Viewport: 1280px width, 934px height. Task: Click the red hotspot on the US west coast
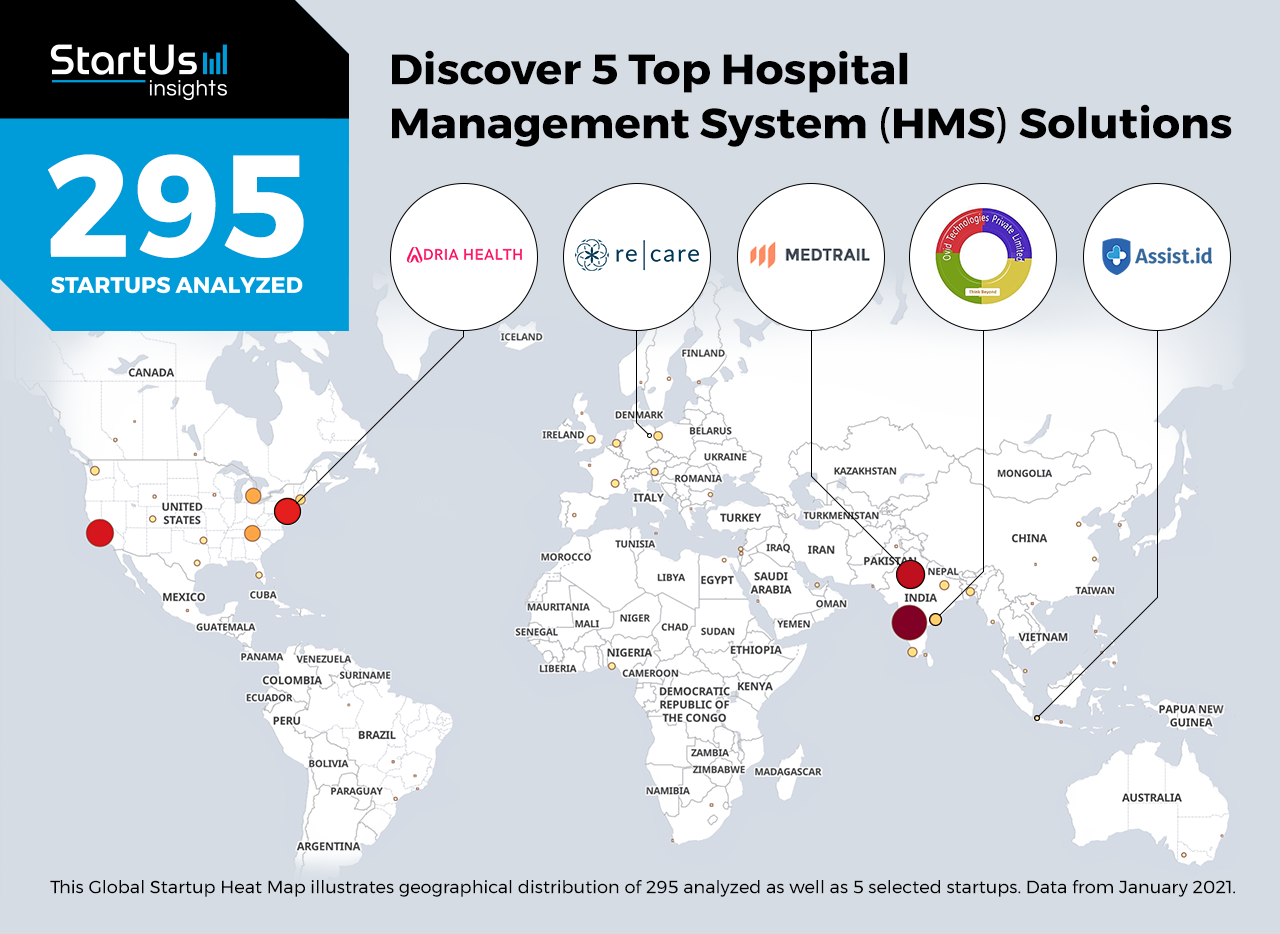point(99,533)
